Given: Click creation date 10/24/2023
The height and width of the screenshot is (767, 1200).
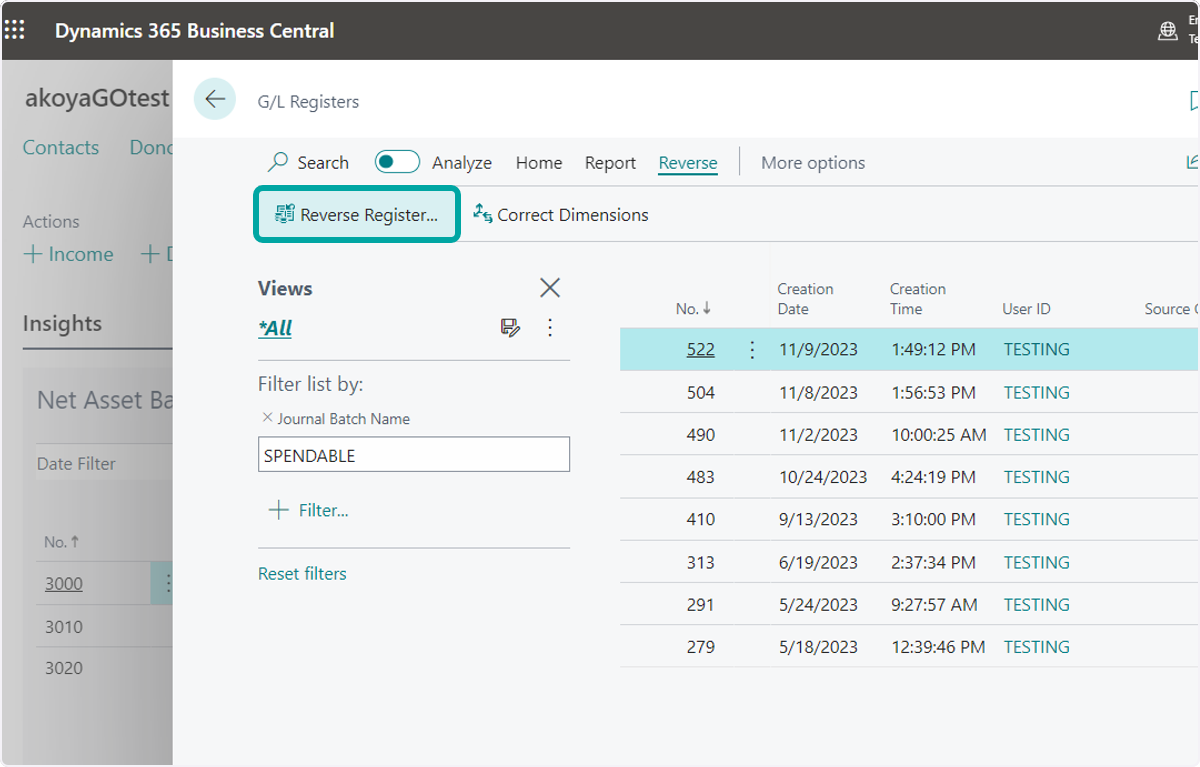Looking at the screenshot, I should pos(823,477).
